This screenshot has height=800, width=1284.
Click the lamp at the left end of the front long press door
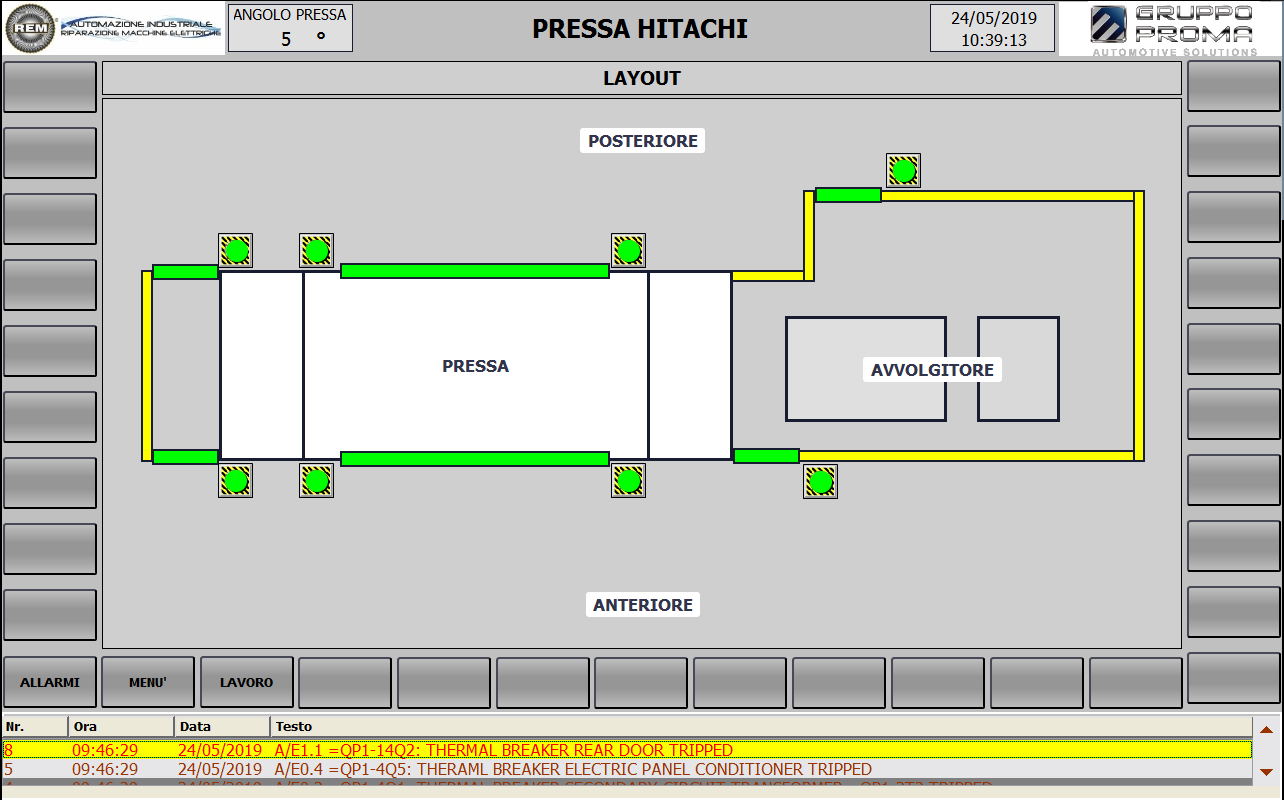click(316, 481)
